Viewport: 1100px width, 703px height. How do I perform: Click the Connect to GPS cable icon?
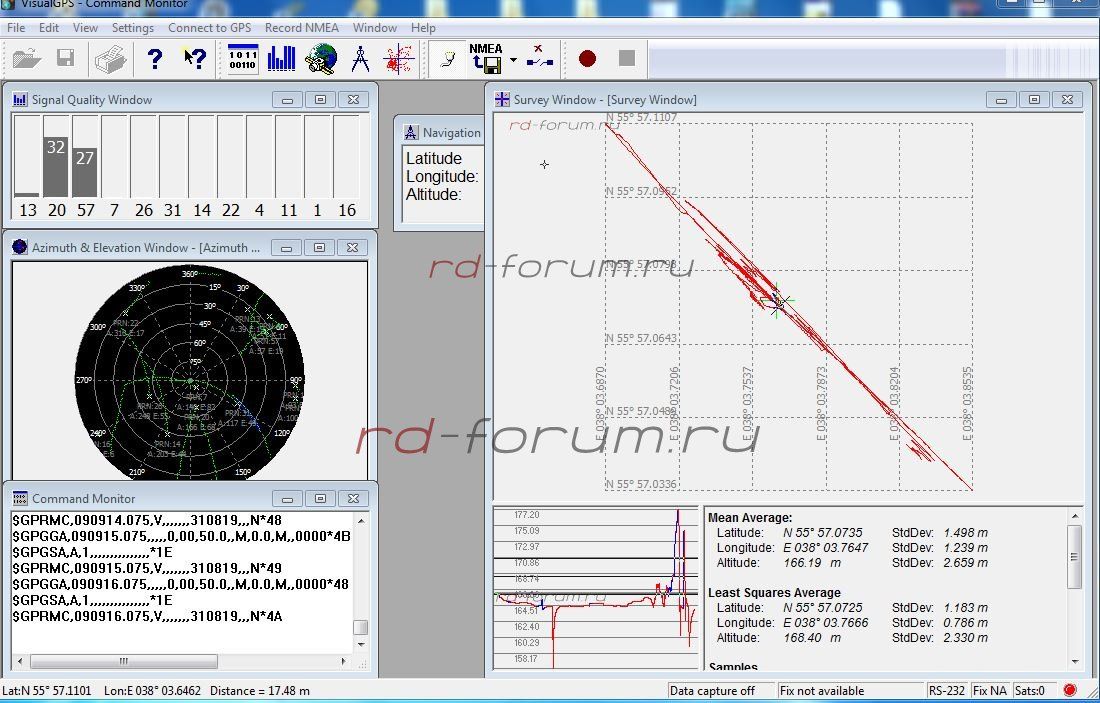click(449, 59)
